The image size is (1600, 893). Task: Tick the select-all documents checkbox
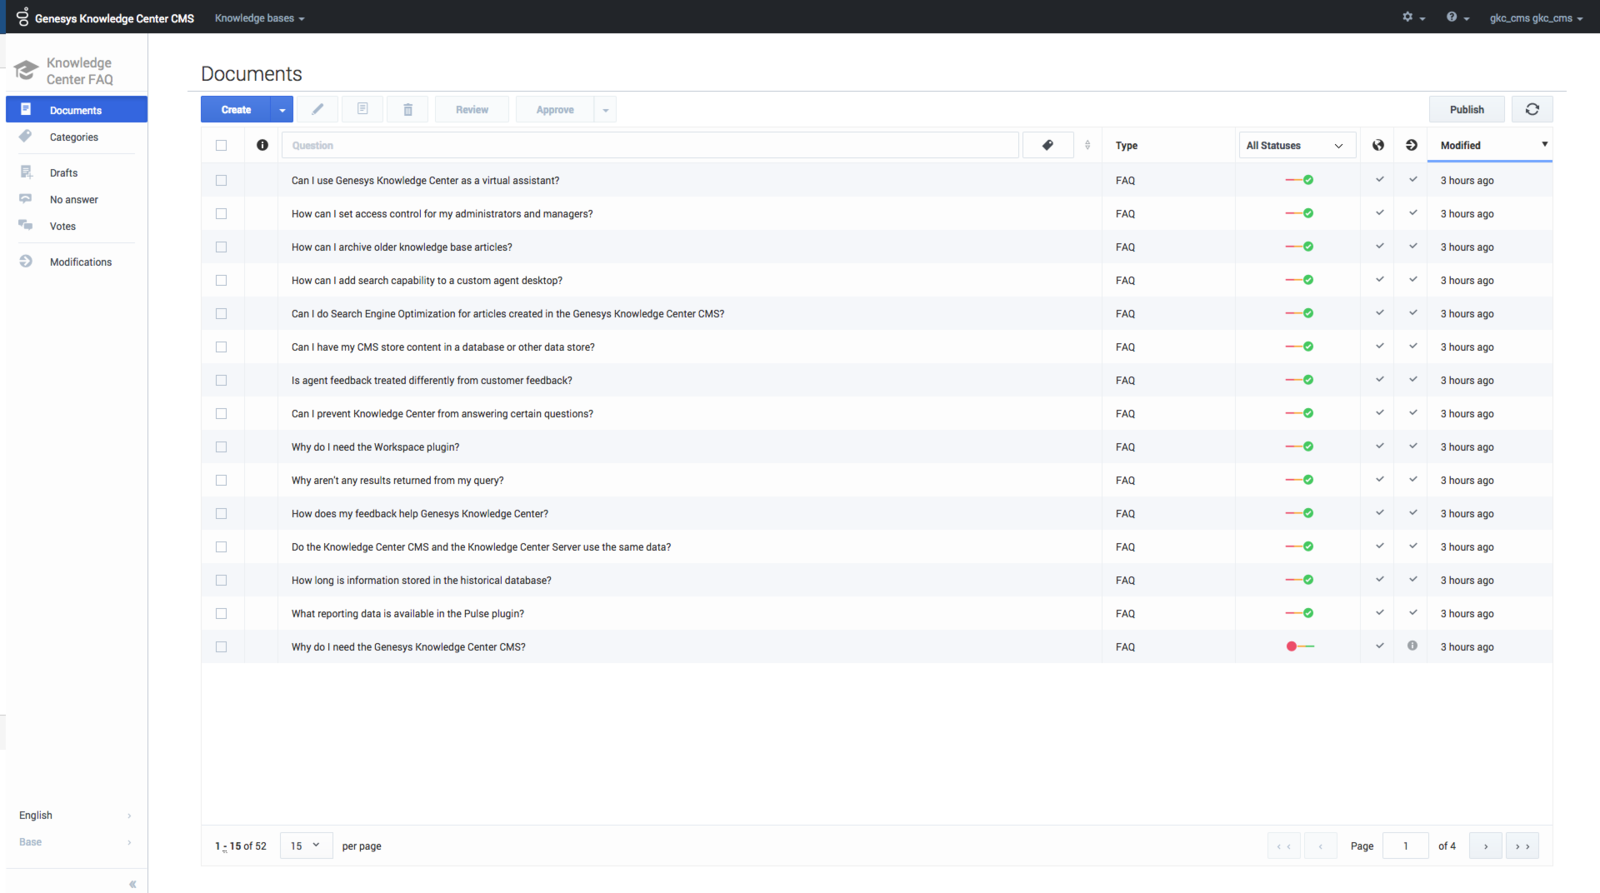coord(221,145)
